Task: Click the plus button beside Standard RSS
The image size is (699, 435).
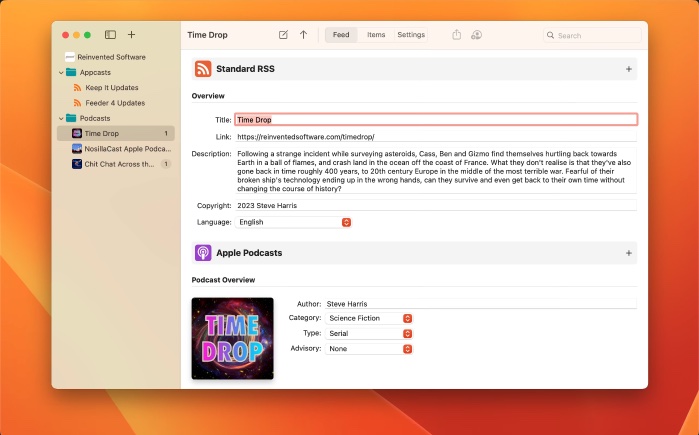Action: point(628,69)
